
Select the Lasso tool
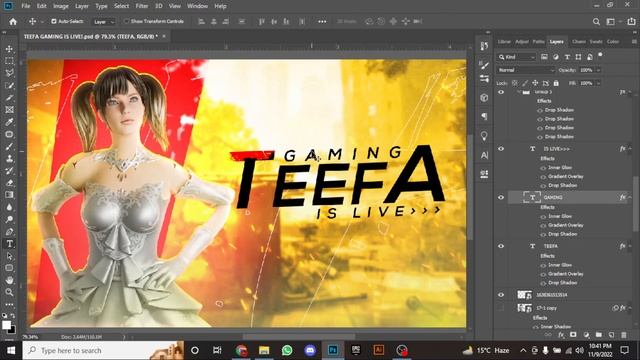[9, 73]
